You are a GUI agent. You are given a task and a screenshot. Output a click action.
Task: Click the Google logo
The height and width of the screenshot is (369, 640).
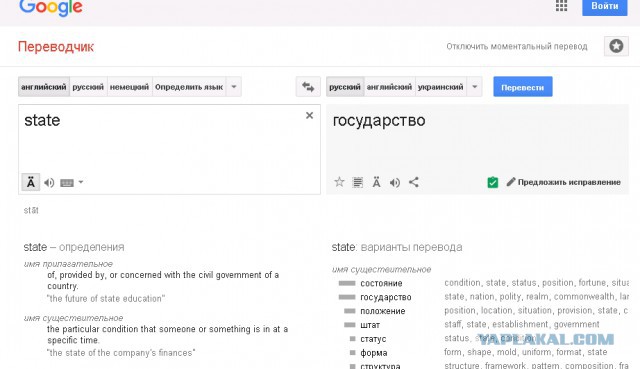click(x=51, y=7)
